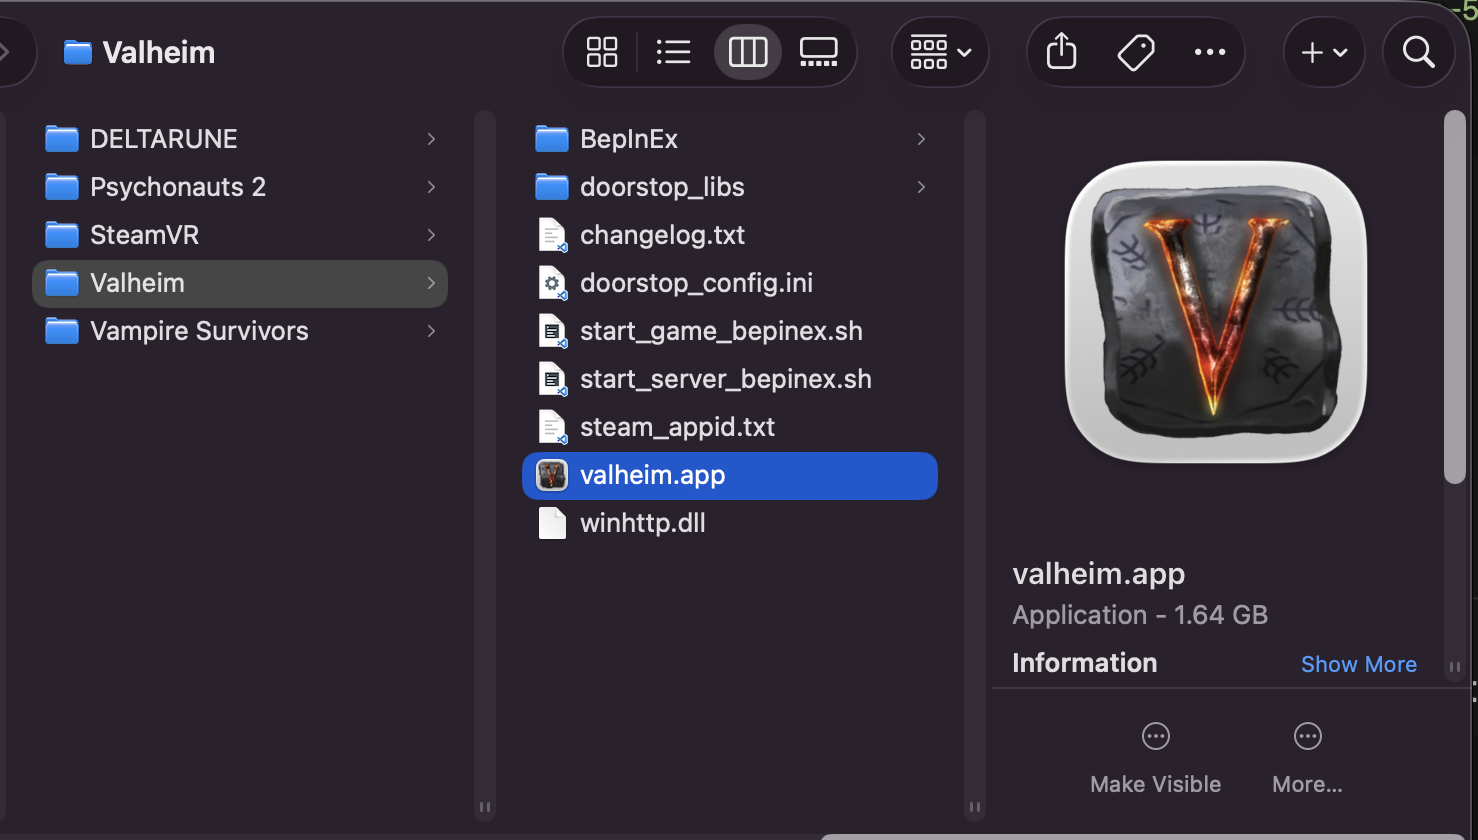The image size is (1478, 840).
Task: Select the Valheim folder row
Action: point(240,283)
